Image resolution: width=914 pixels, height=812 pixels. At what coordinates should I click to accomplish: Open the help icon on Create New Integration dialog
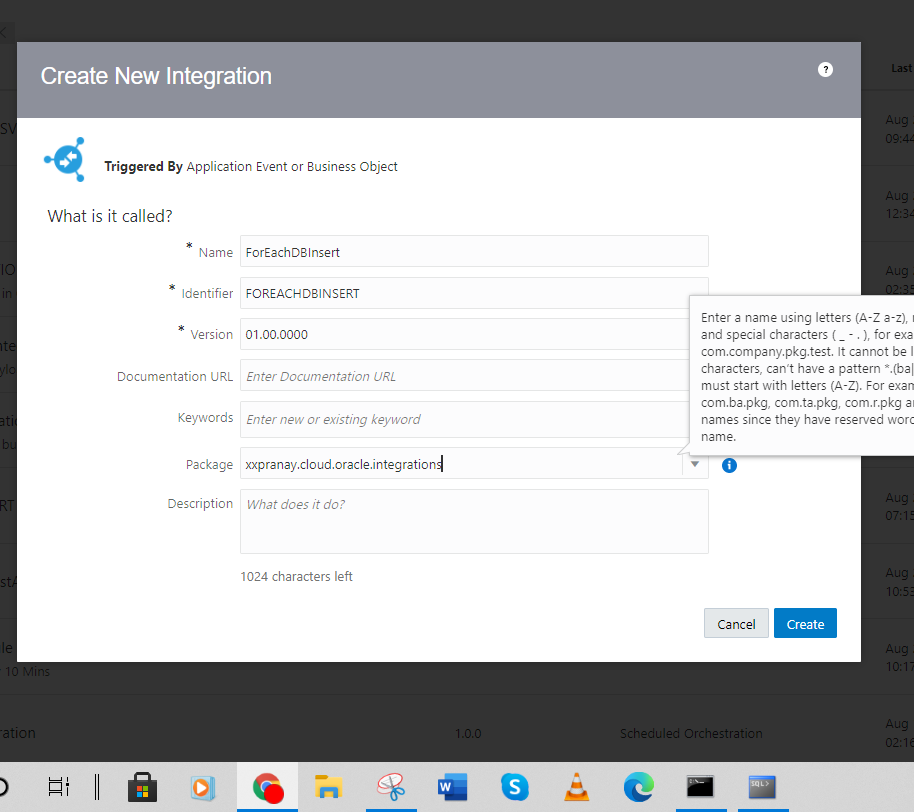tap(825, 69)
